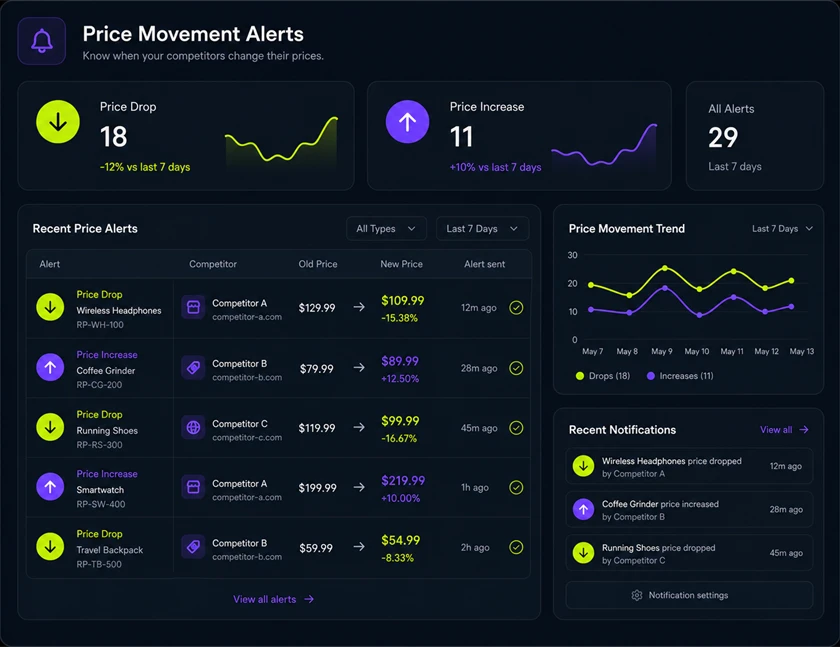Click the Competitor column header
Viewport: 840px width, 647px height.
coord(213,264)
